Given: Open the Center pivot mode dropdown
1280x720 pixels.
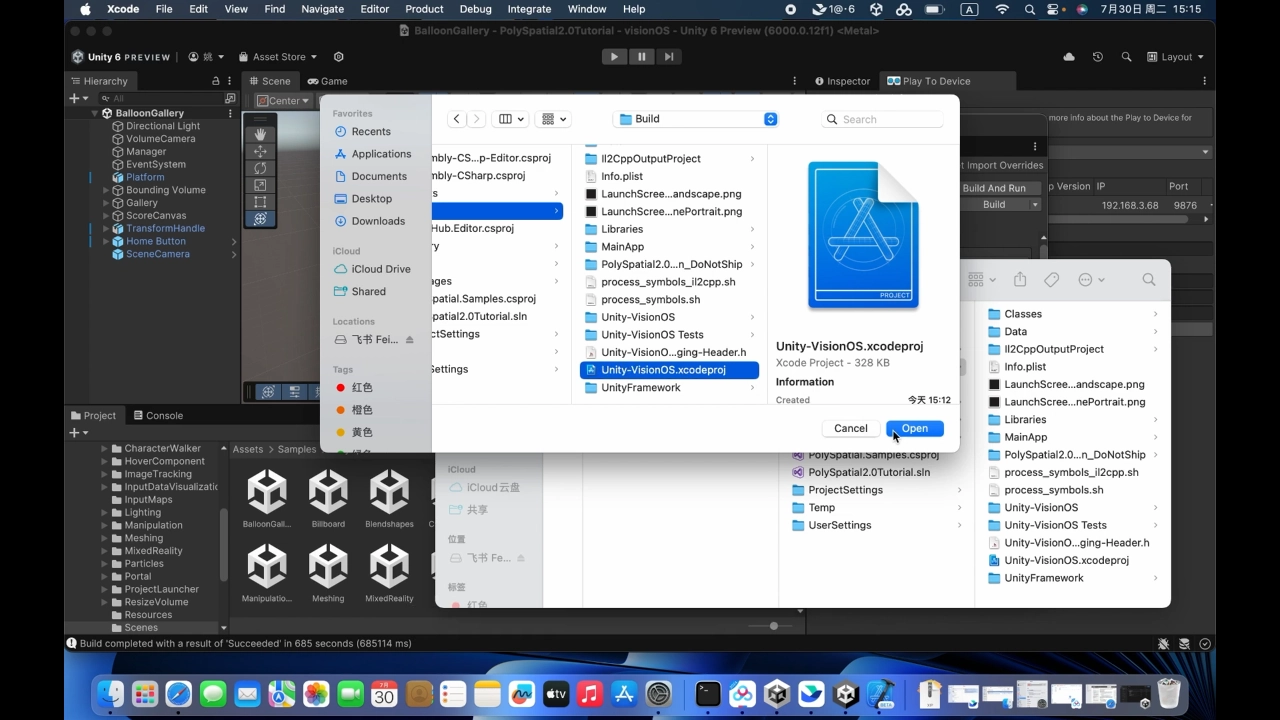Looking at the screenshot, I should point(283,100).
